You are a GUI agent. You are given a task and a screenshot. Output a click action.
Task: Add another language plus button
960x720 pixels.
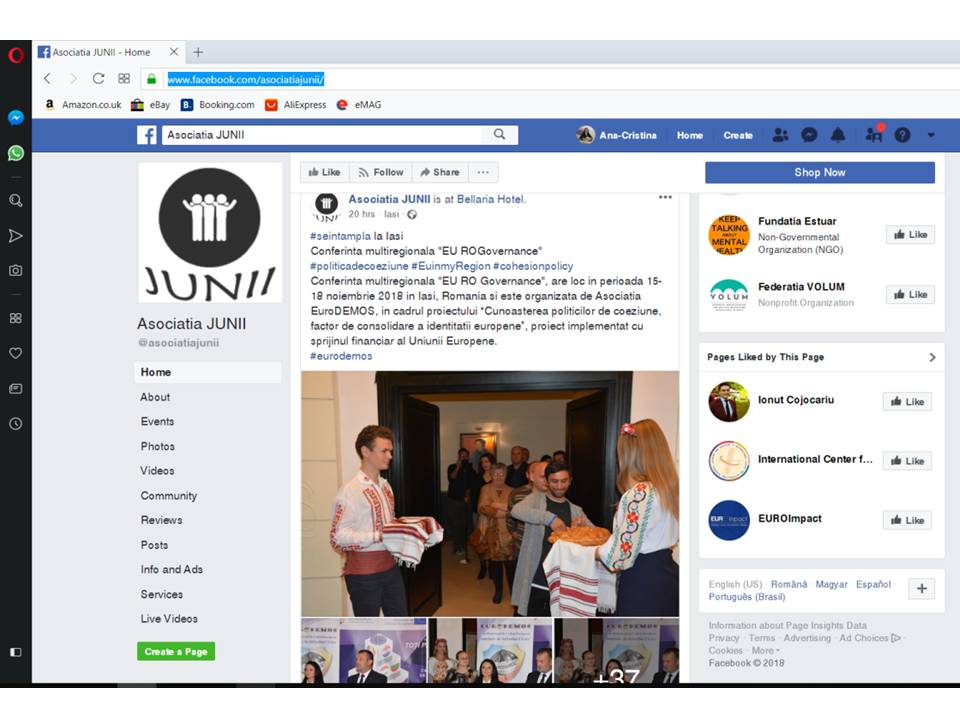(x=921, y=589)
